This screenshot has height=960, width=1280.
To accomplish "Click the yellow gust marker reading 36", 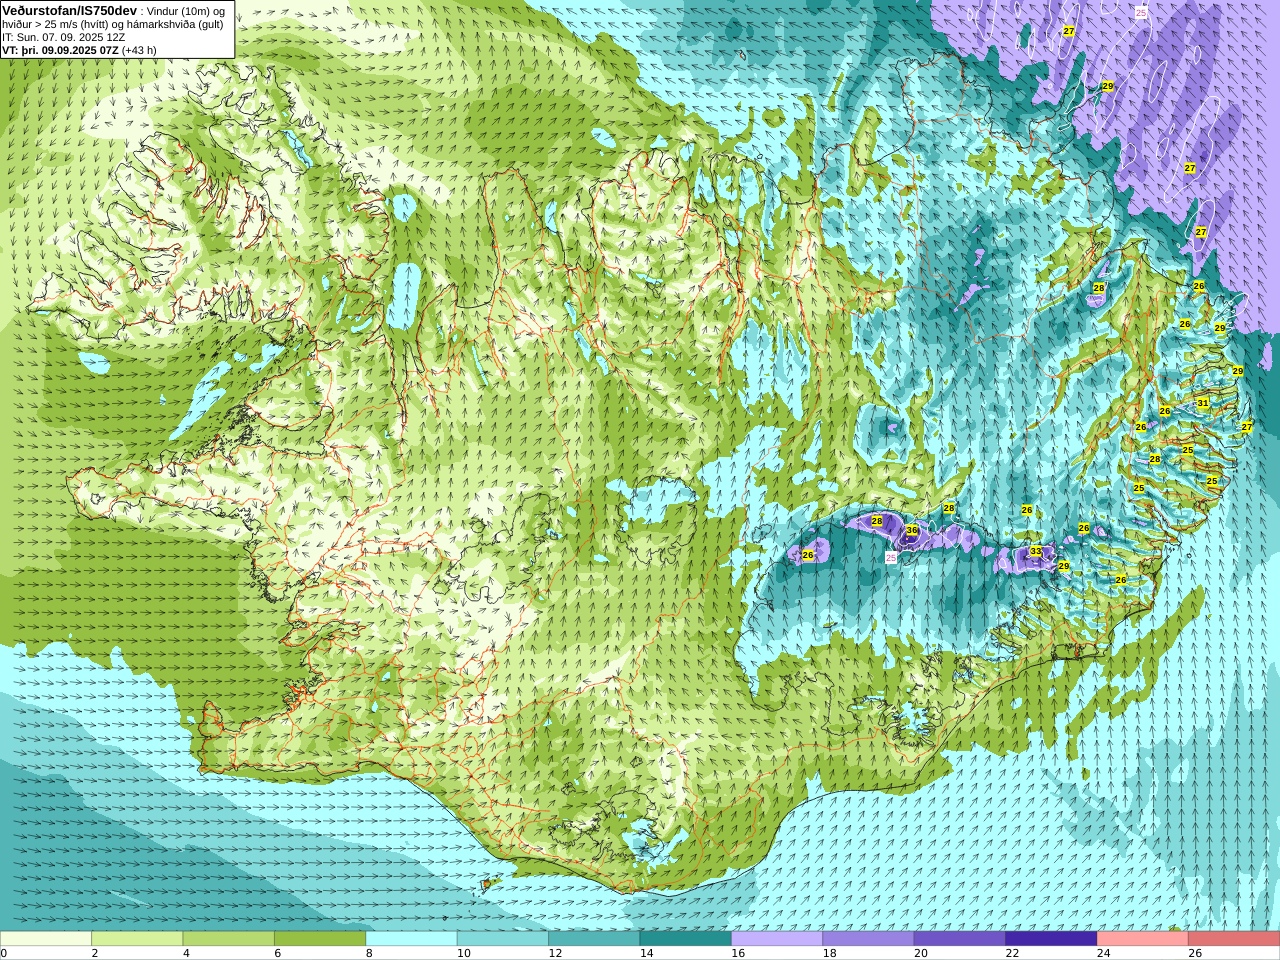I will 912,531.
